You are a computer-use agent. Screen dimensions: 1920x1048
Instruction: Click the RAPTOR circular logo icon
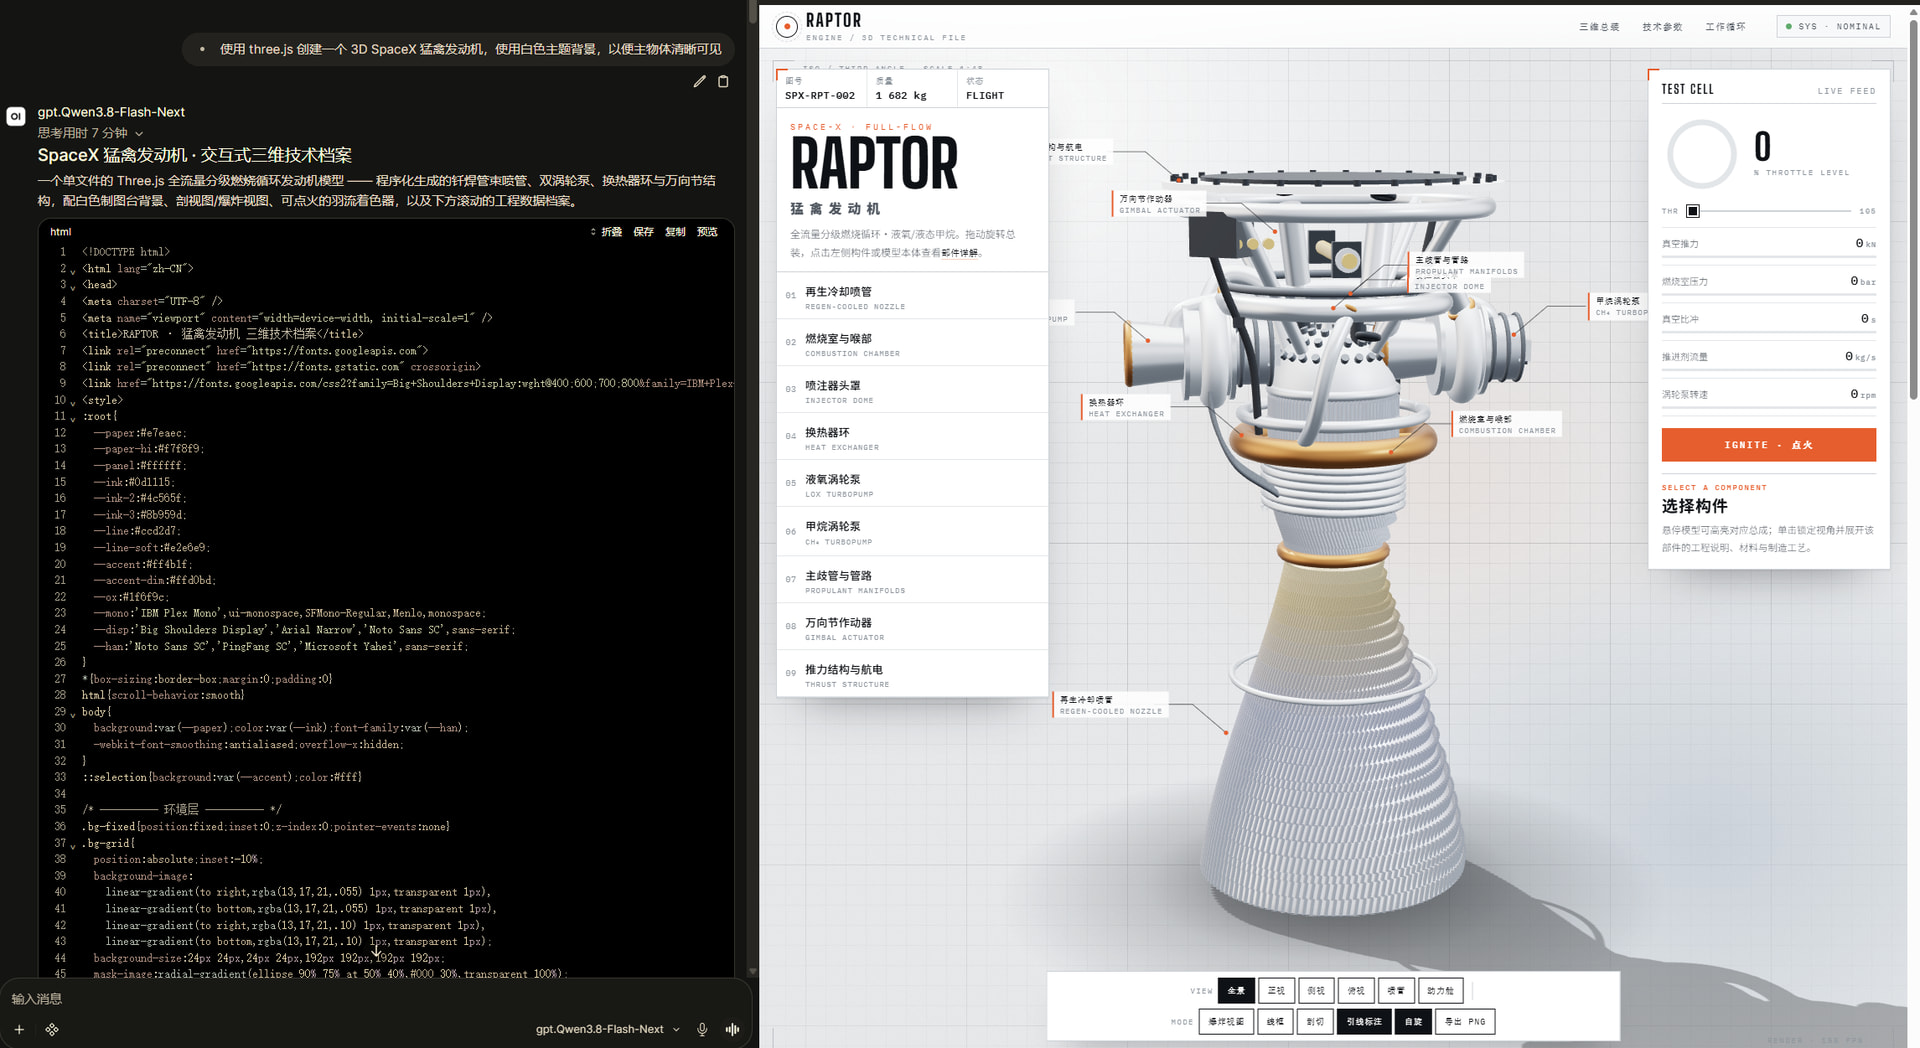click(x=787, y=27)
